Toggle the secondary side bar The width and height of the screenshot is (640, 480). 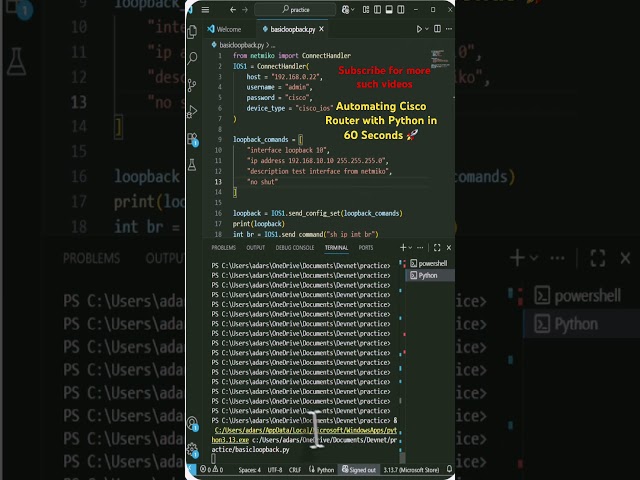[x=401, y=10]
